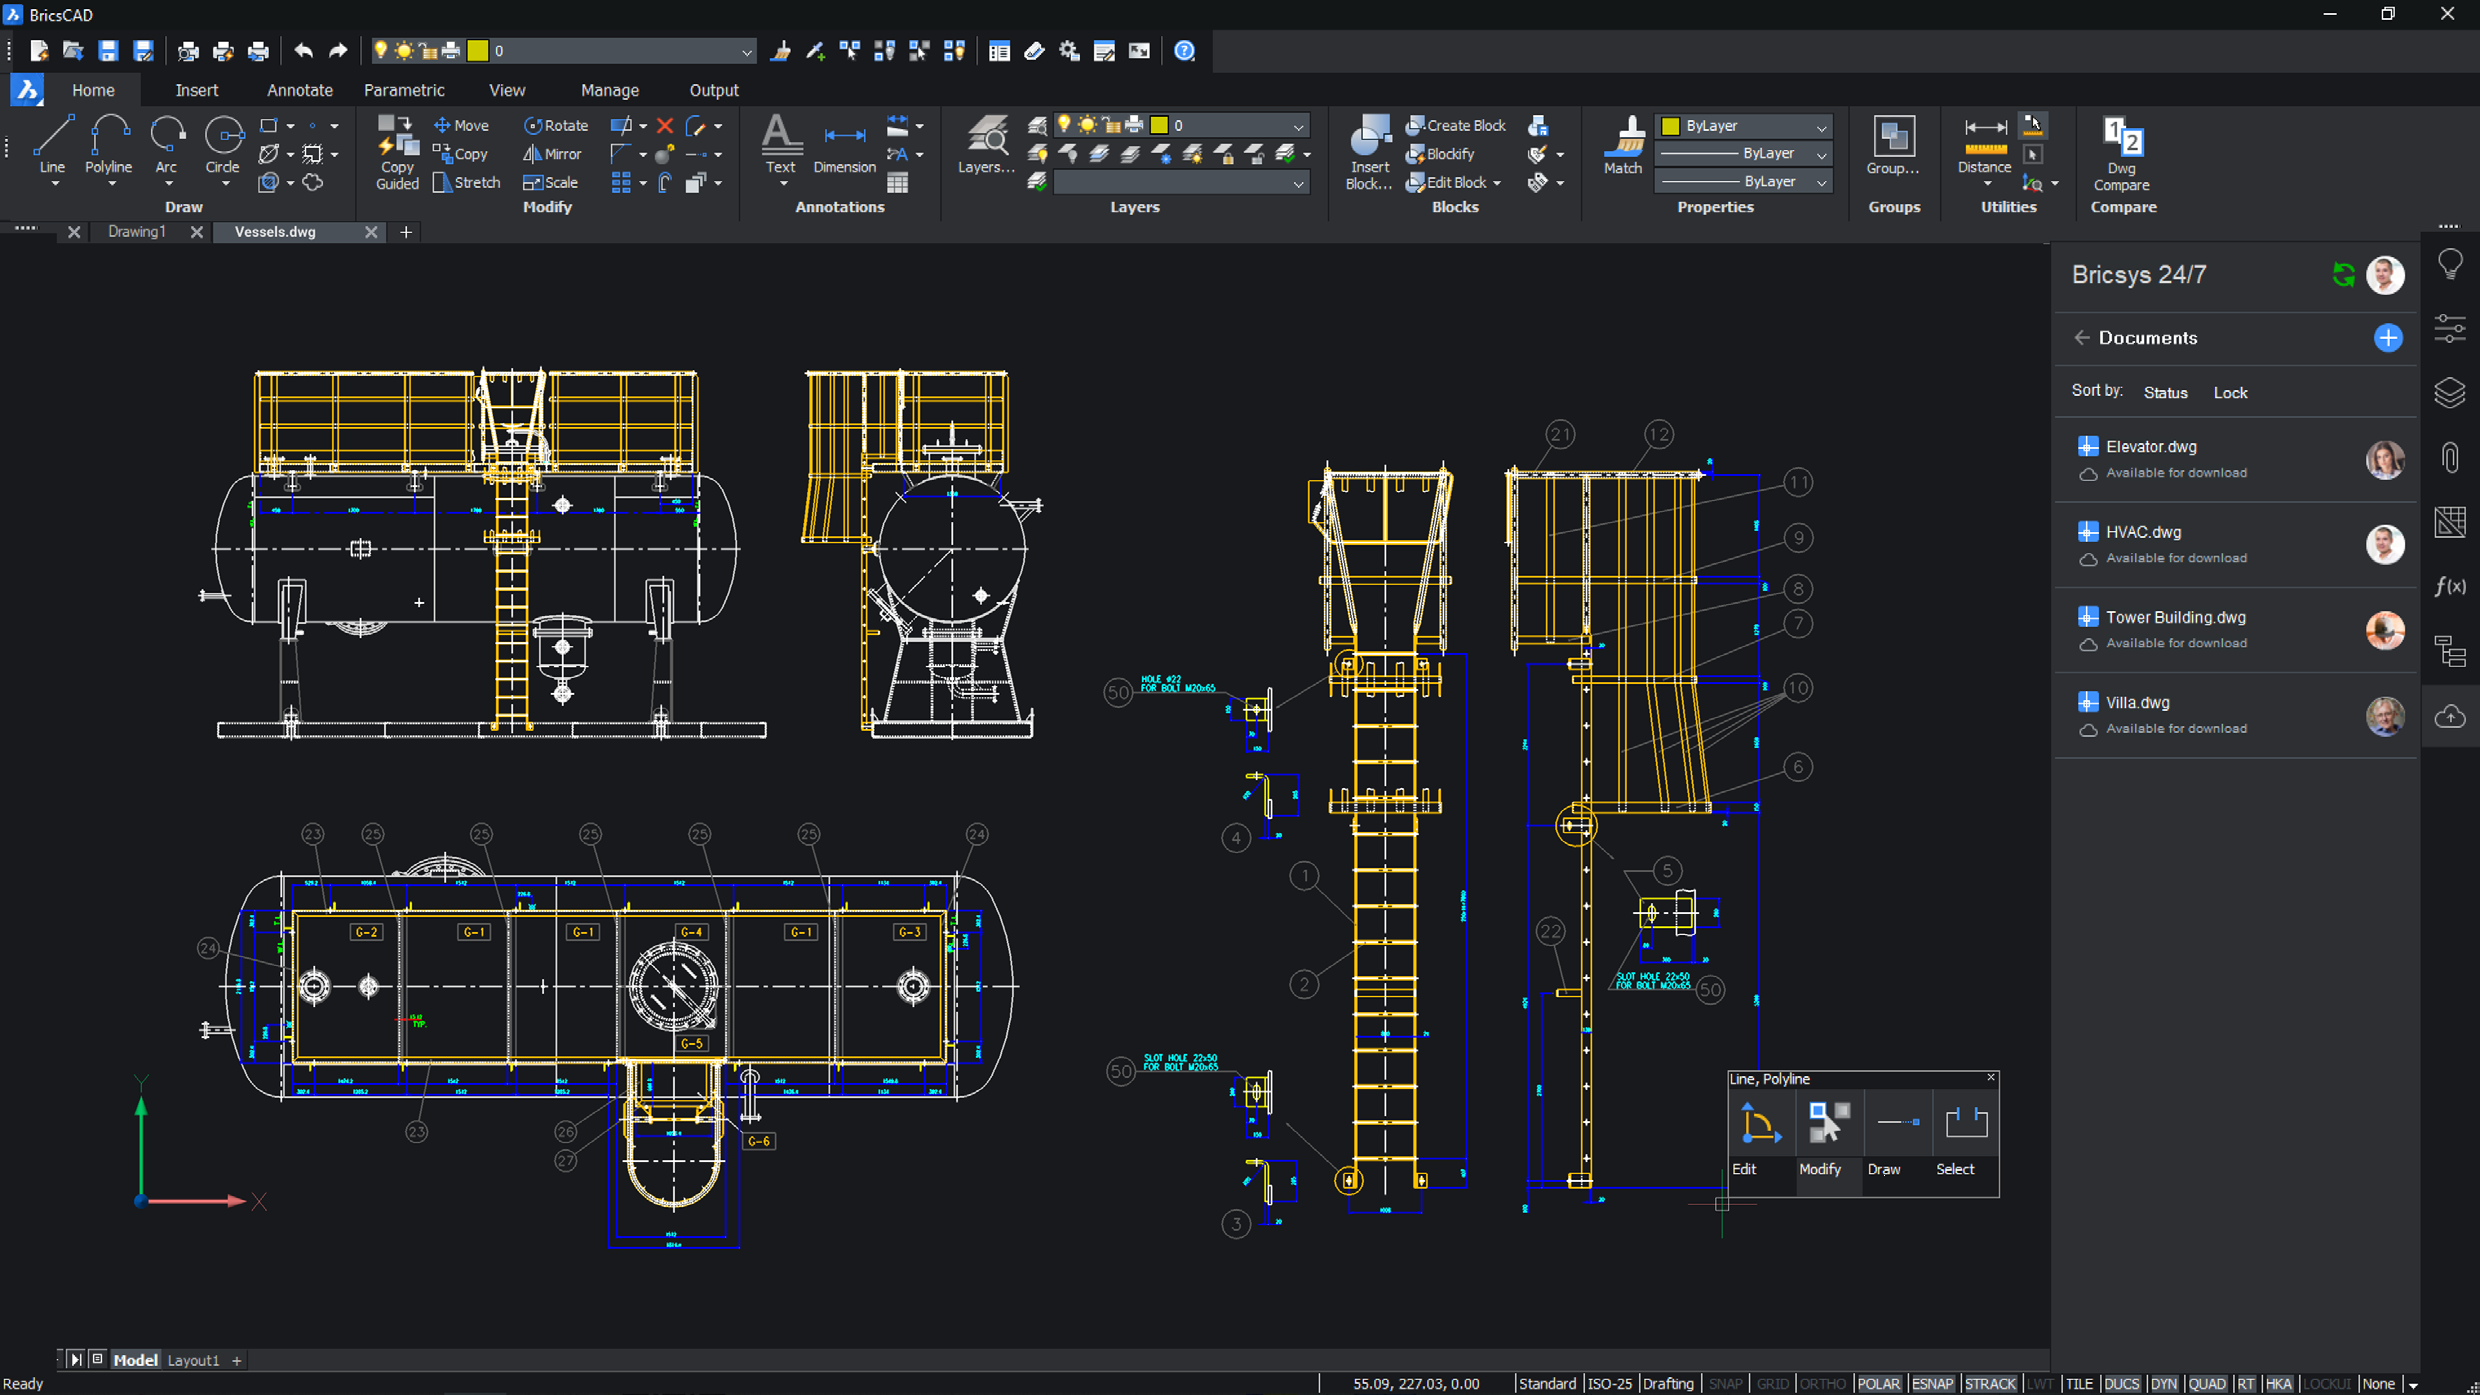The width and height of the screenshot is (2480, 1395).
Task: Expand the ribbon layer name dropdown
Action: (x=1298, y=126)
